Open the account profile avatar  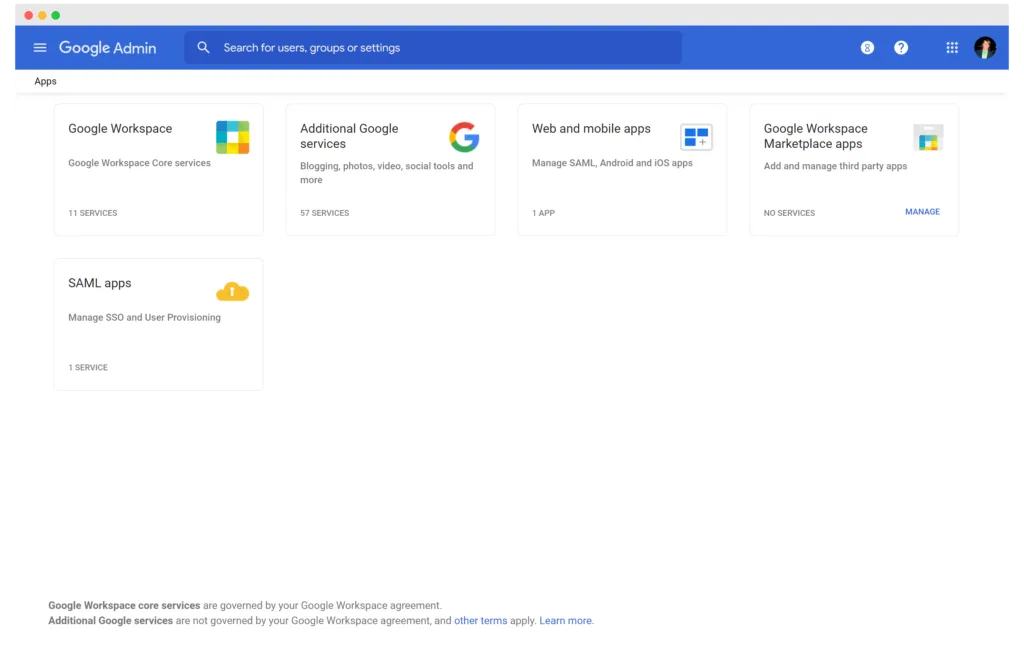tap(985, 48)
